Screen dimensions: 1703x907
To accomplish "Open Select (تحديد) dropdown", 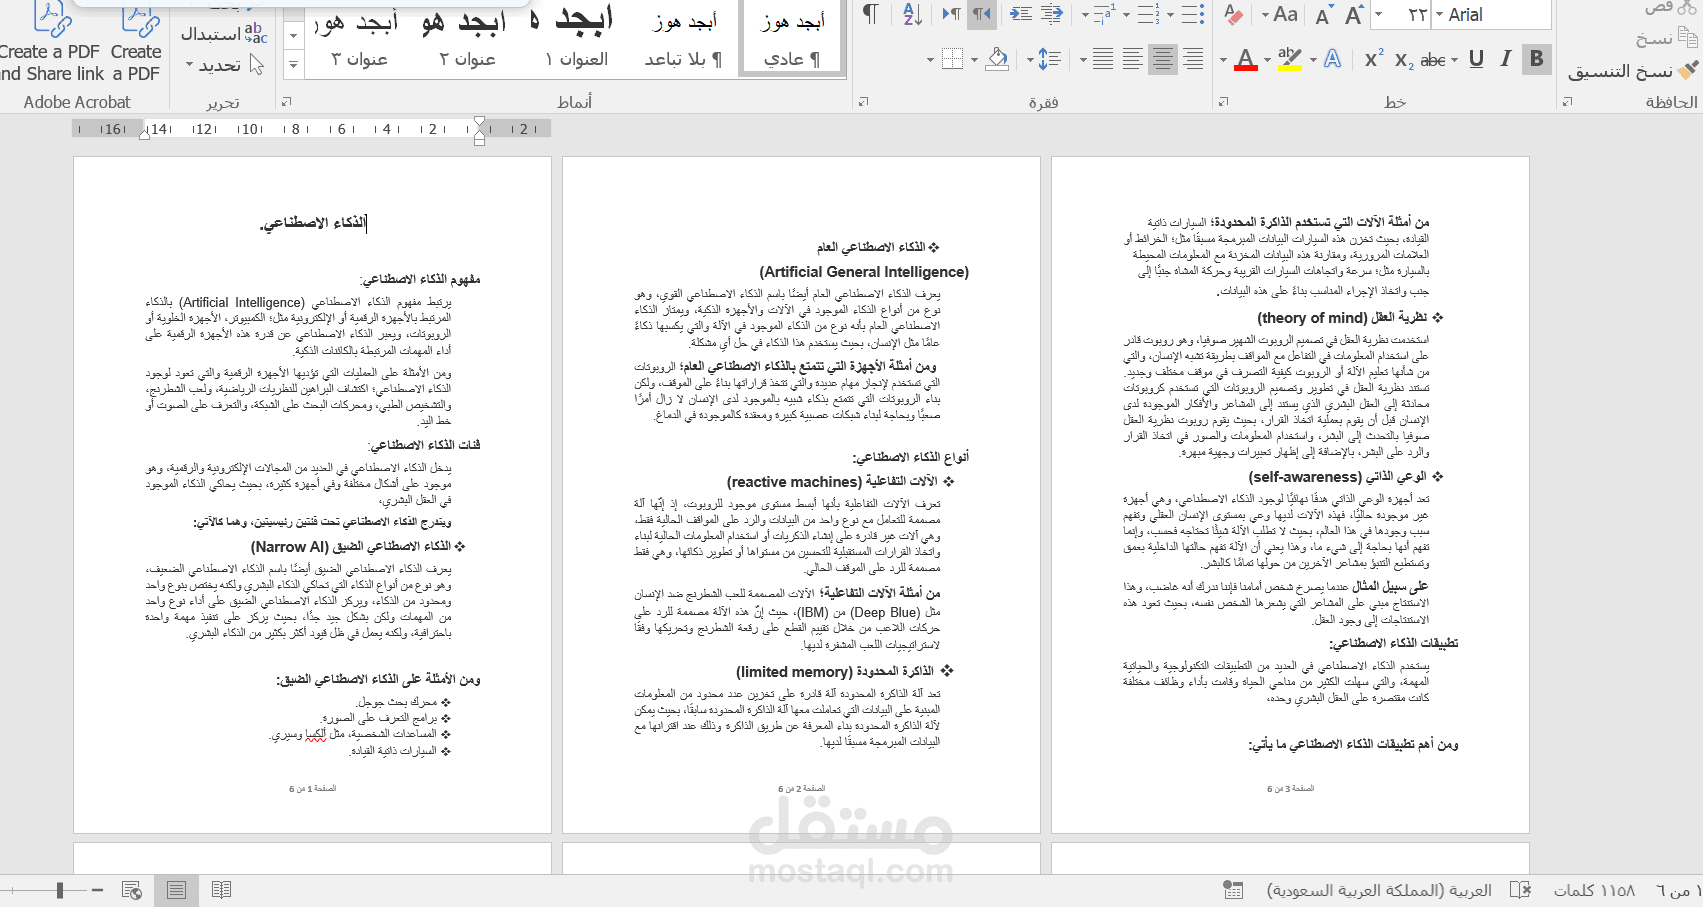I will [224, 65].
